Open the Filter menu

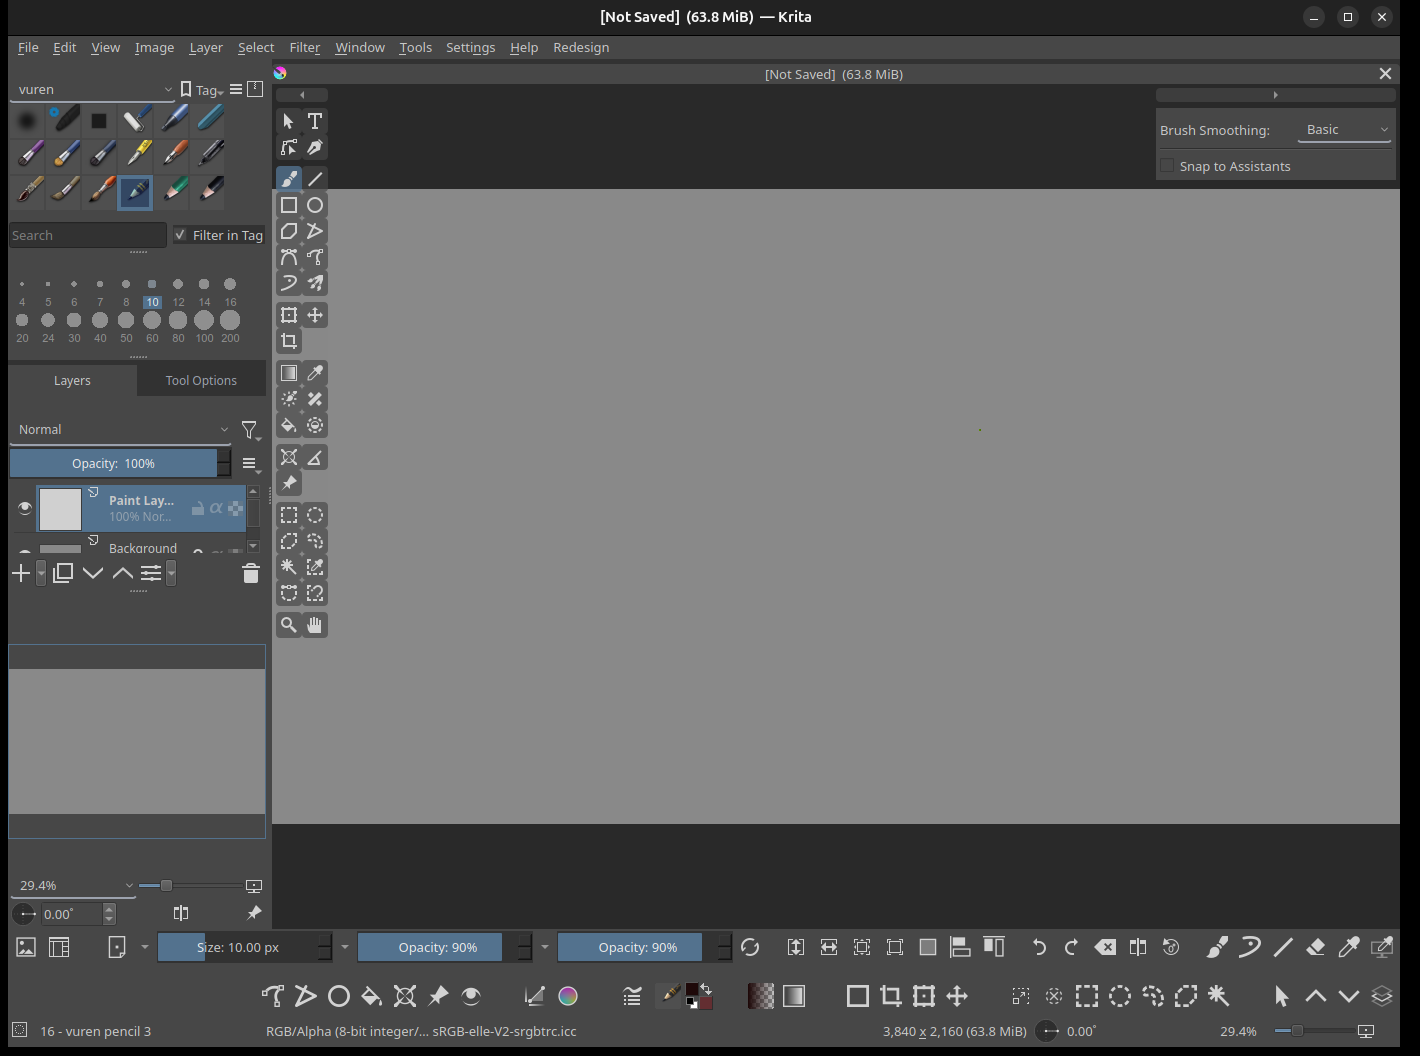tap(304, 47)
